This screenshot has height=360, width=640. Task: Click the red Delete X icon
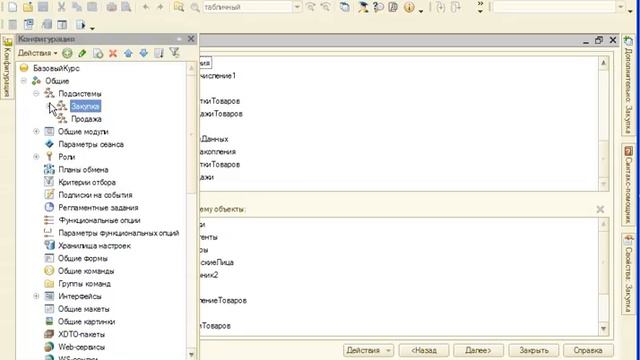pos(113,53)
